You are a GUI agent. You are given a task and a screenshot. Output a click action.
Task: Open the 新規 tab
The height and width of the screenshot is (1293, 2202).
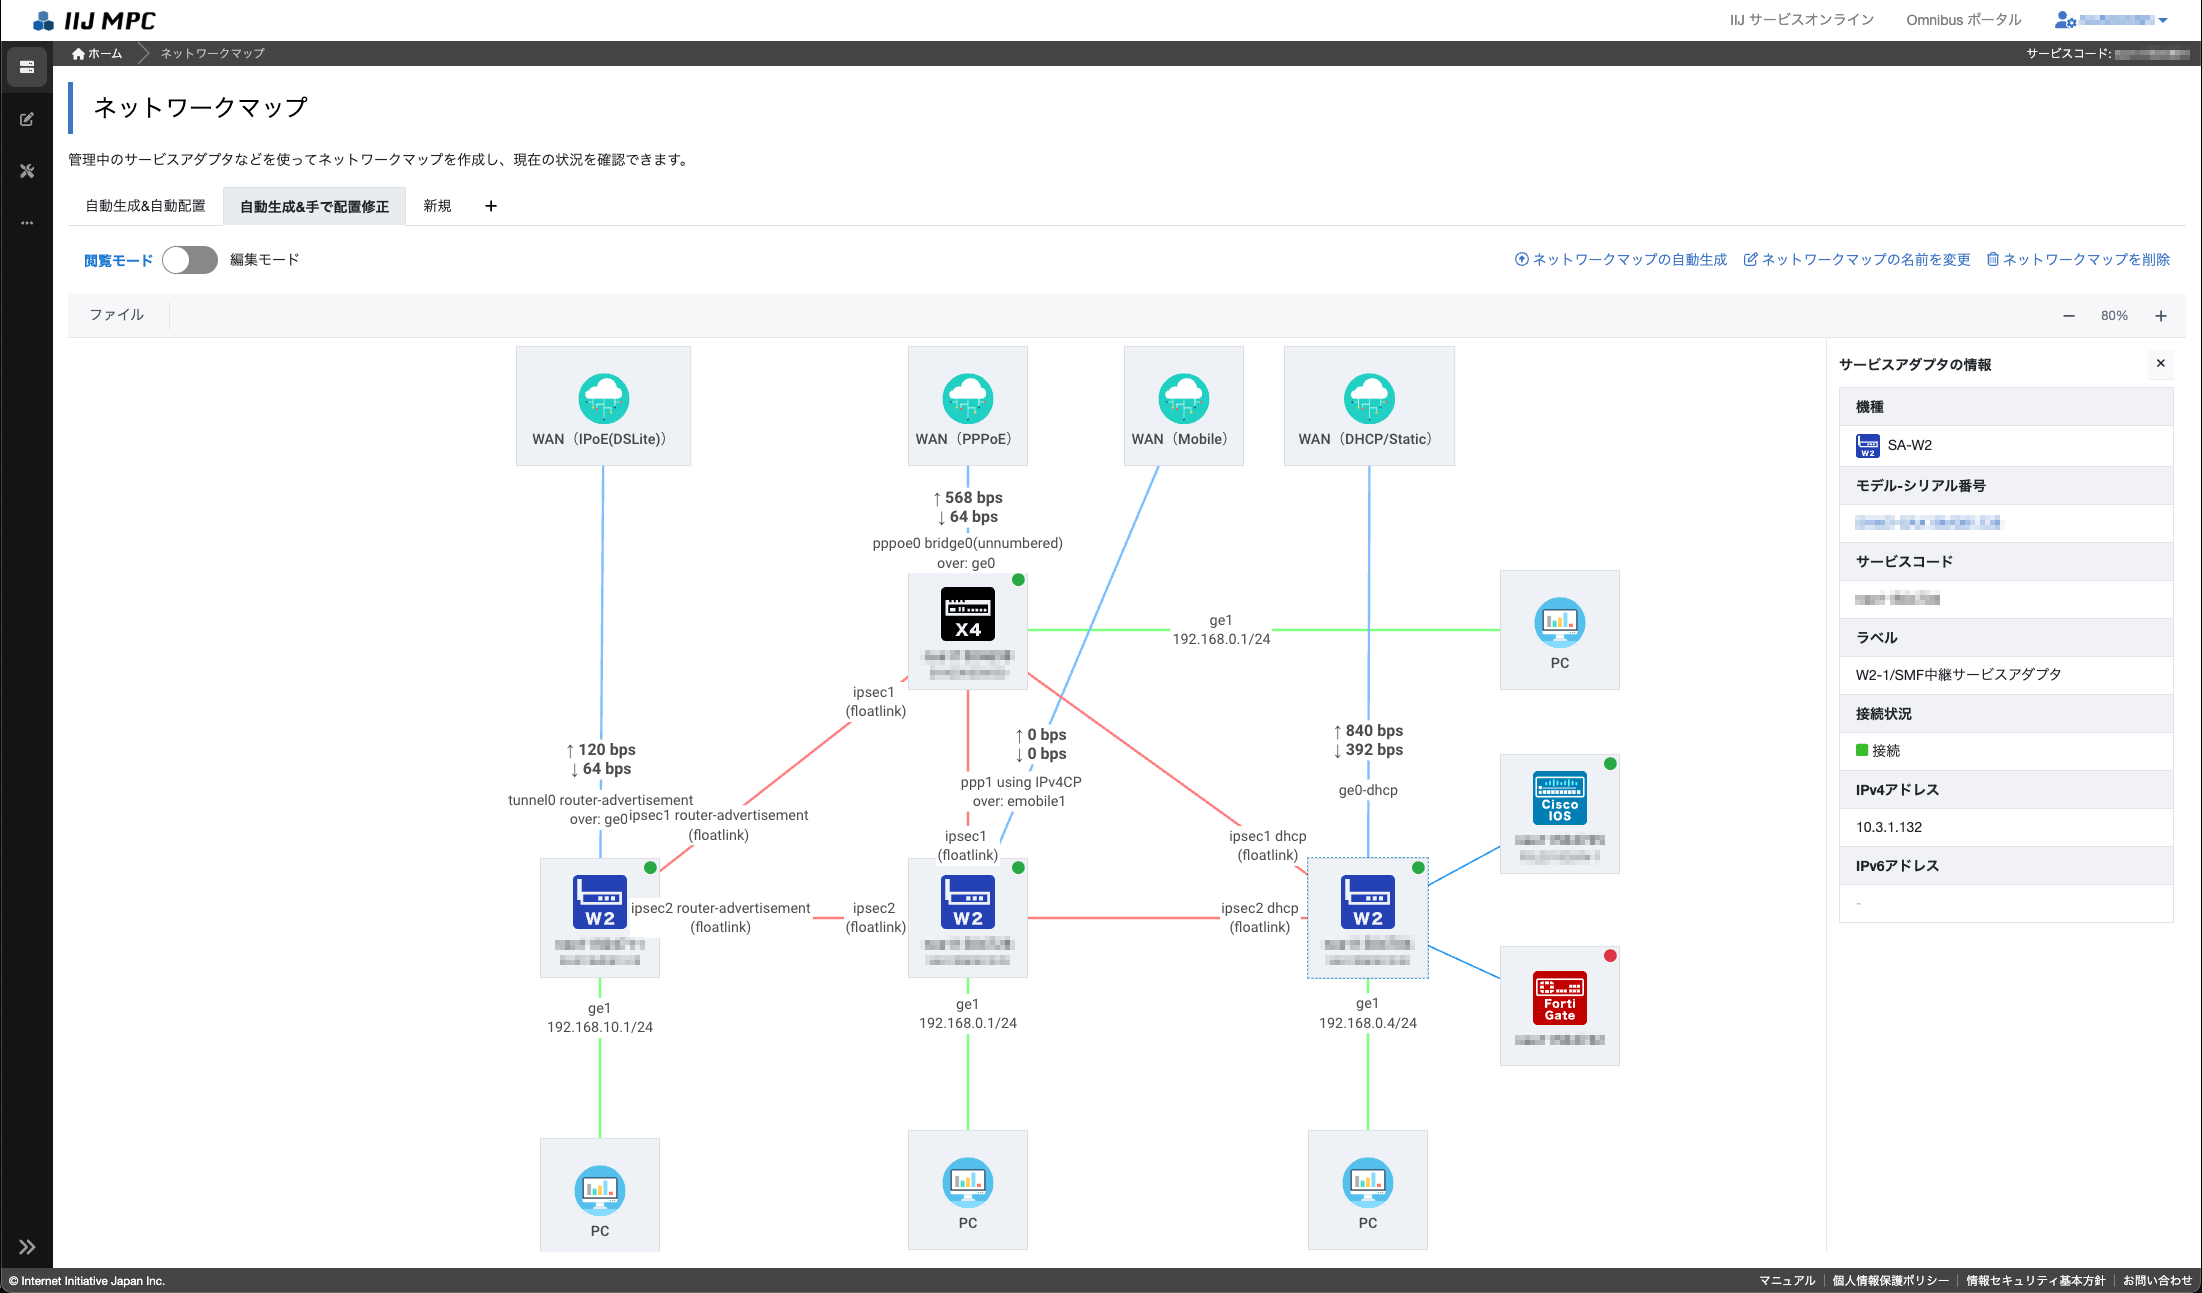click(437, 206)
